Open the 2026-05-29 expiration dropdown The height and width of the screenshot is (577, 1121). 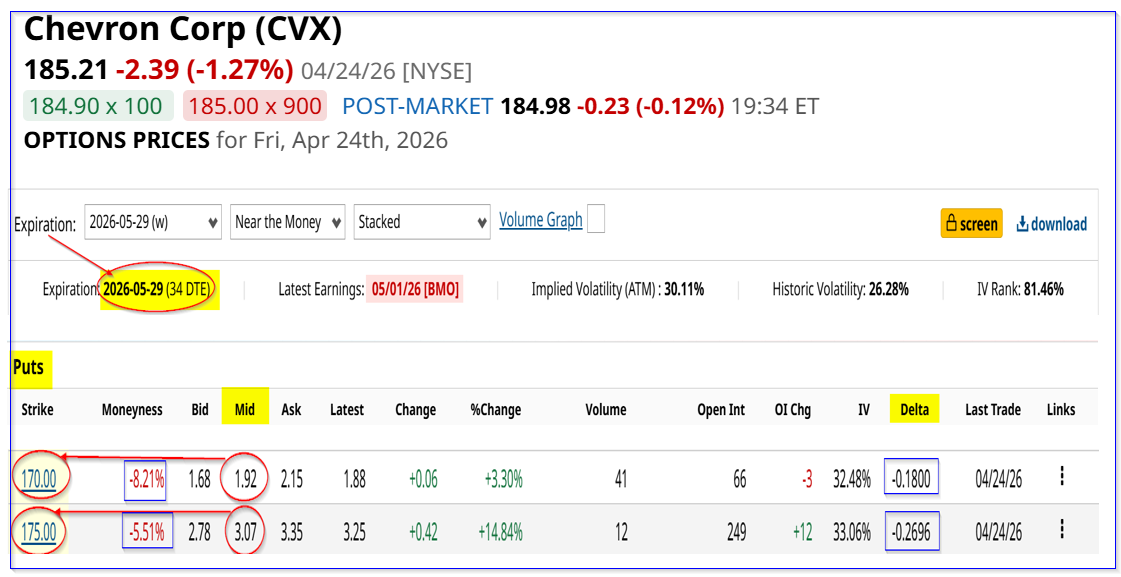tap(153, 222)
